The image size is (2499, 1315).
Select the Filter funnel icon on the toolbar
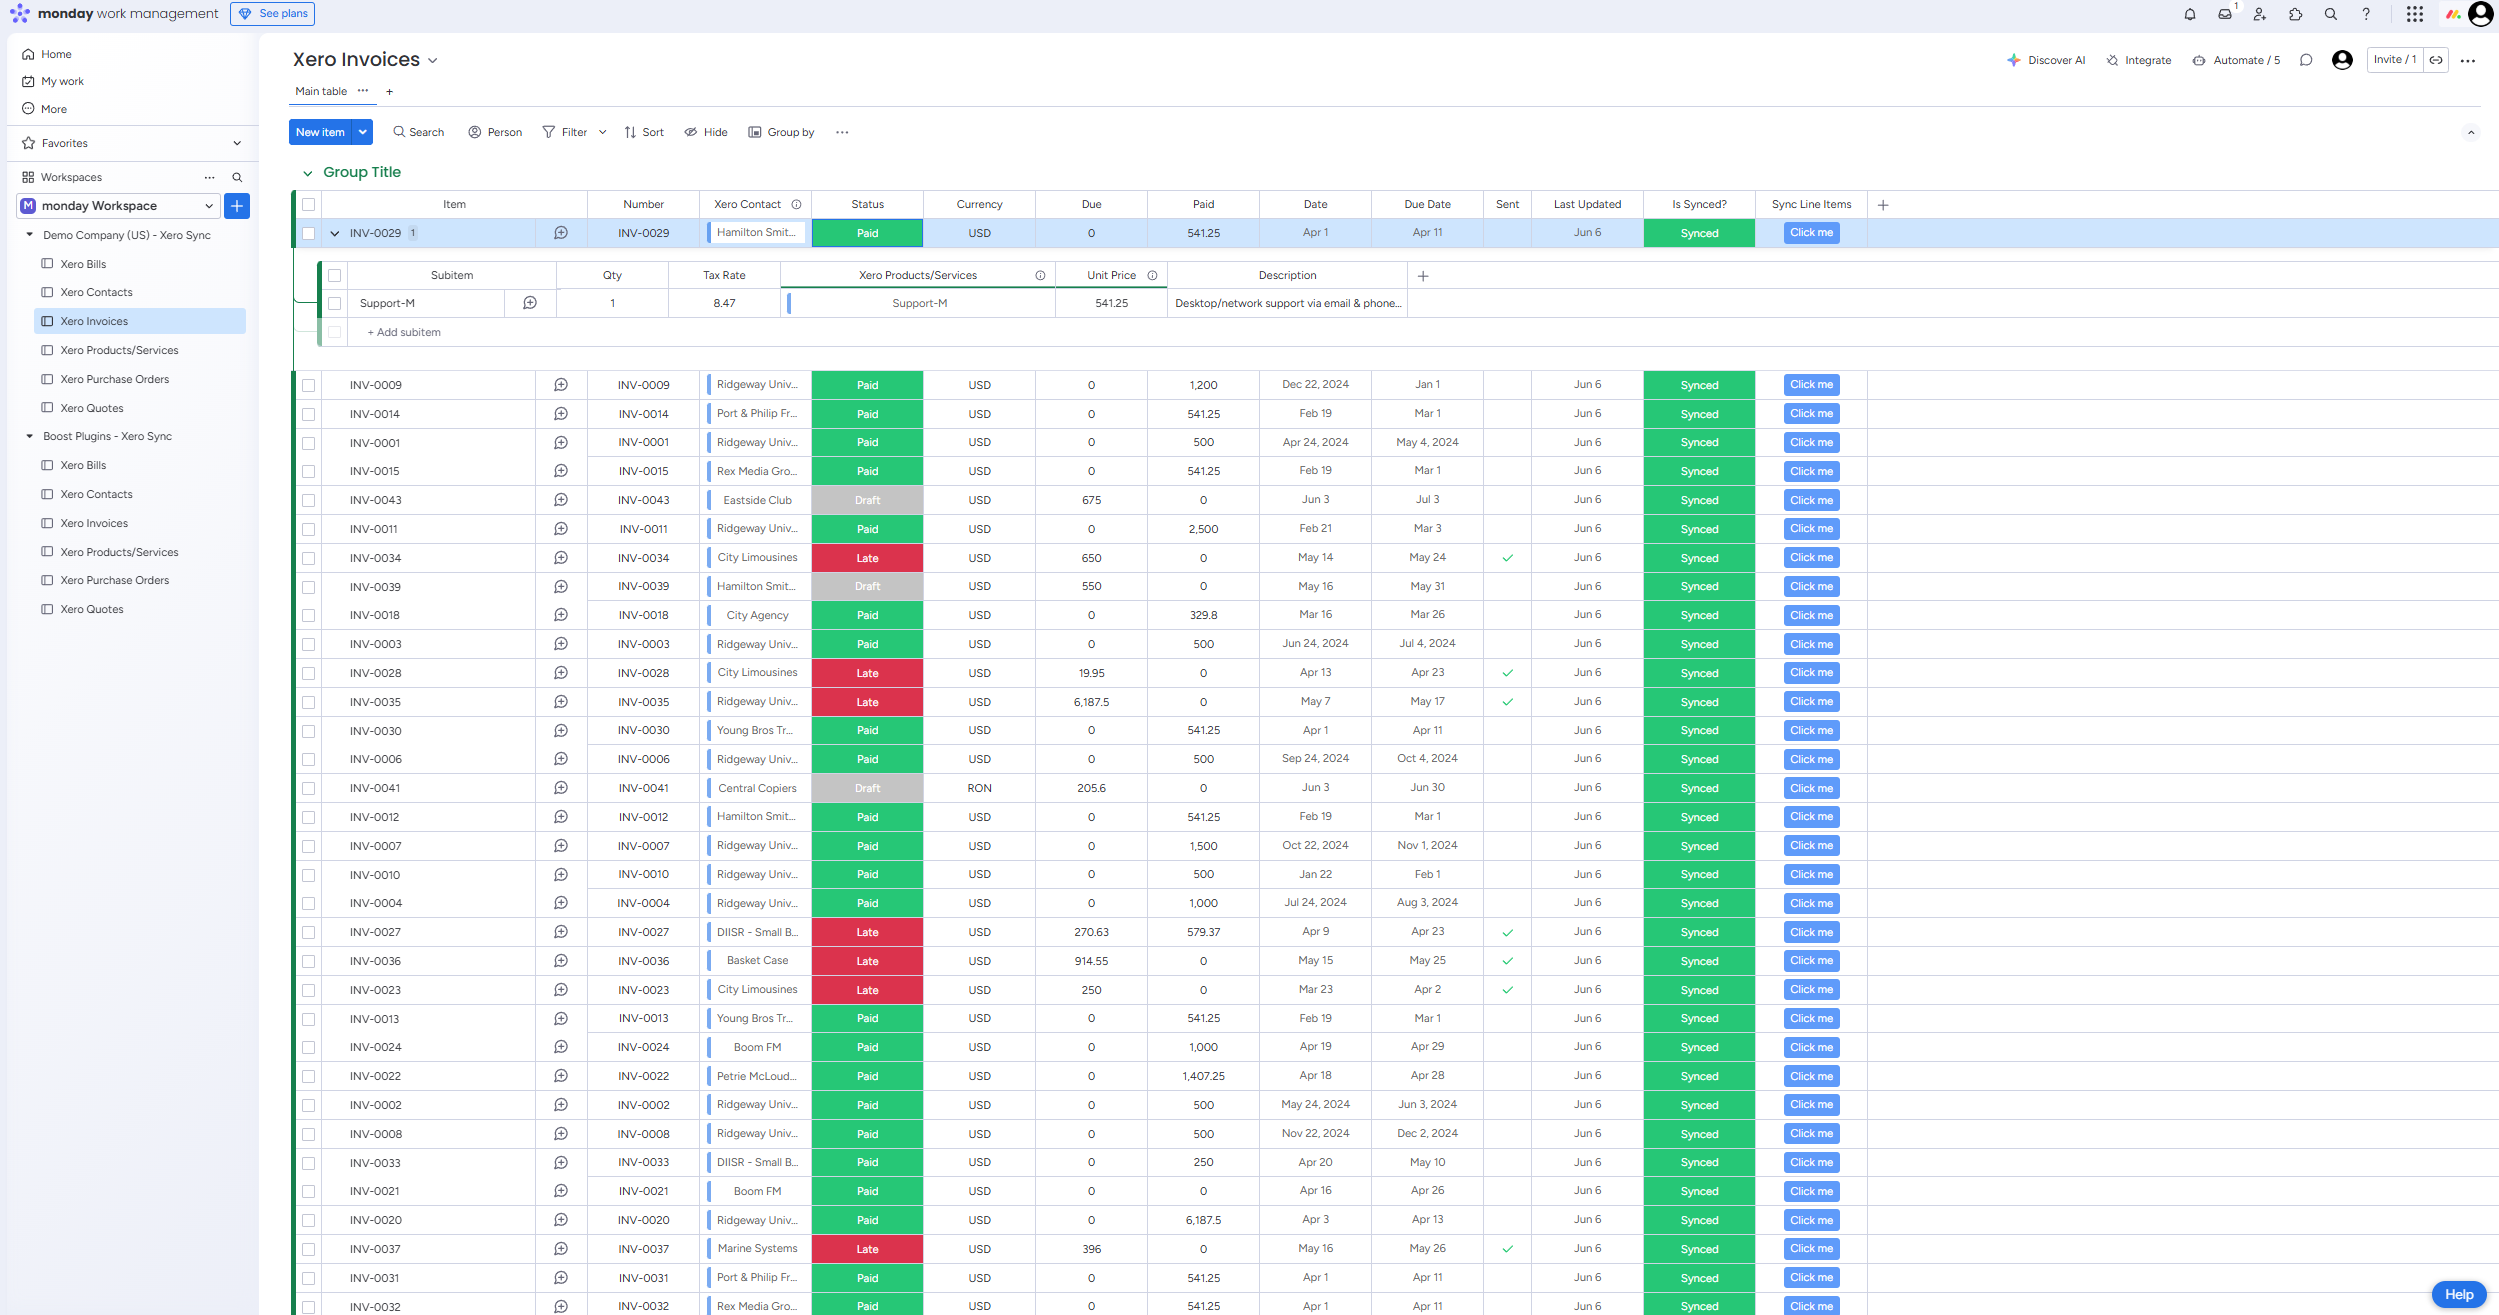[x=550, y=131]
